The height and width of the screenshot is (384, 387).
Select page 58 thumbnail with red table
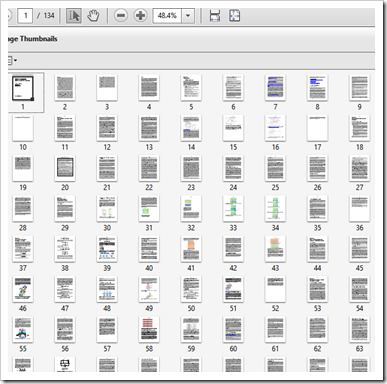(x=149, y=330)
